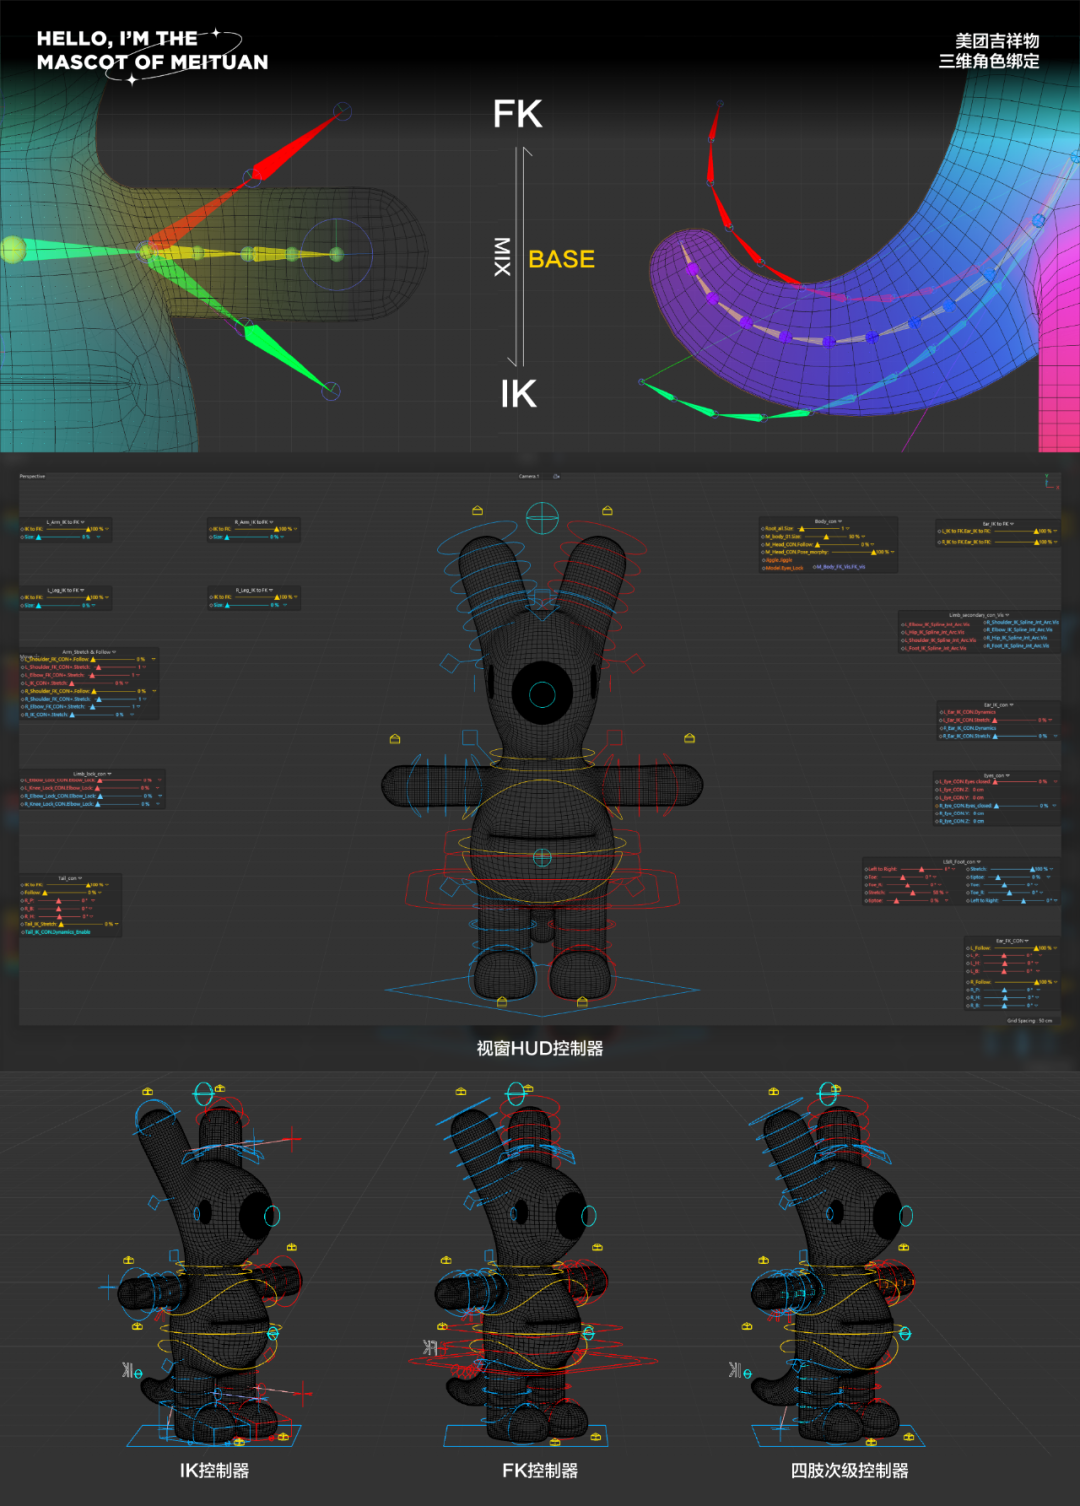Click Tail_IK_Stretch slider in Tail_con
Viewport: 1080px width, 1506px height.
(x=81, y=924)
